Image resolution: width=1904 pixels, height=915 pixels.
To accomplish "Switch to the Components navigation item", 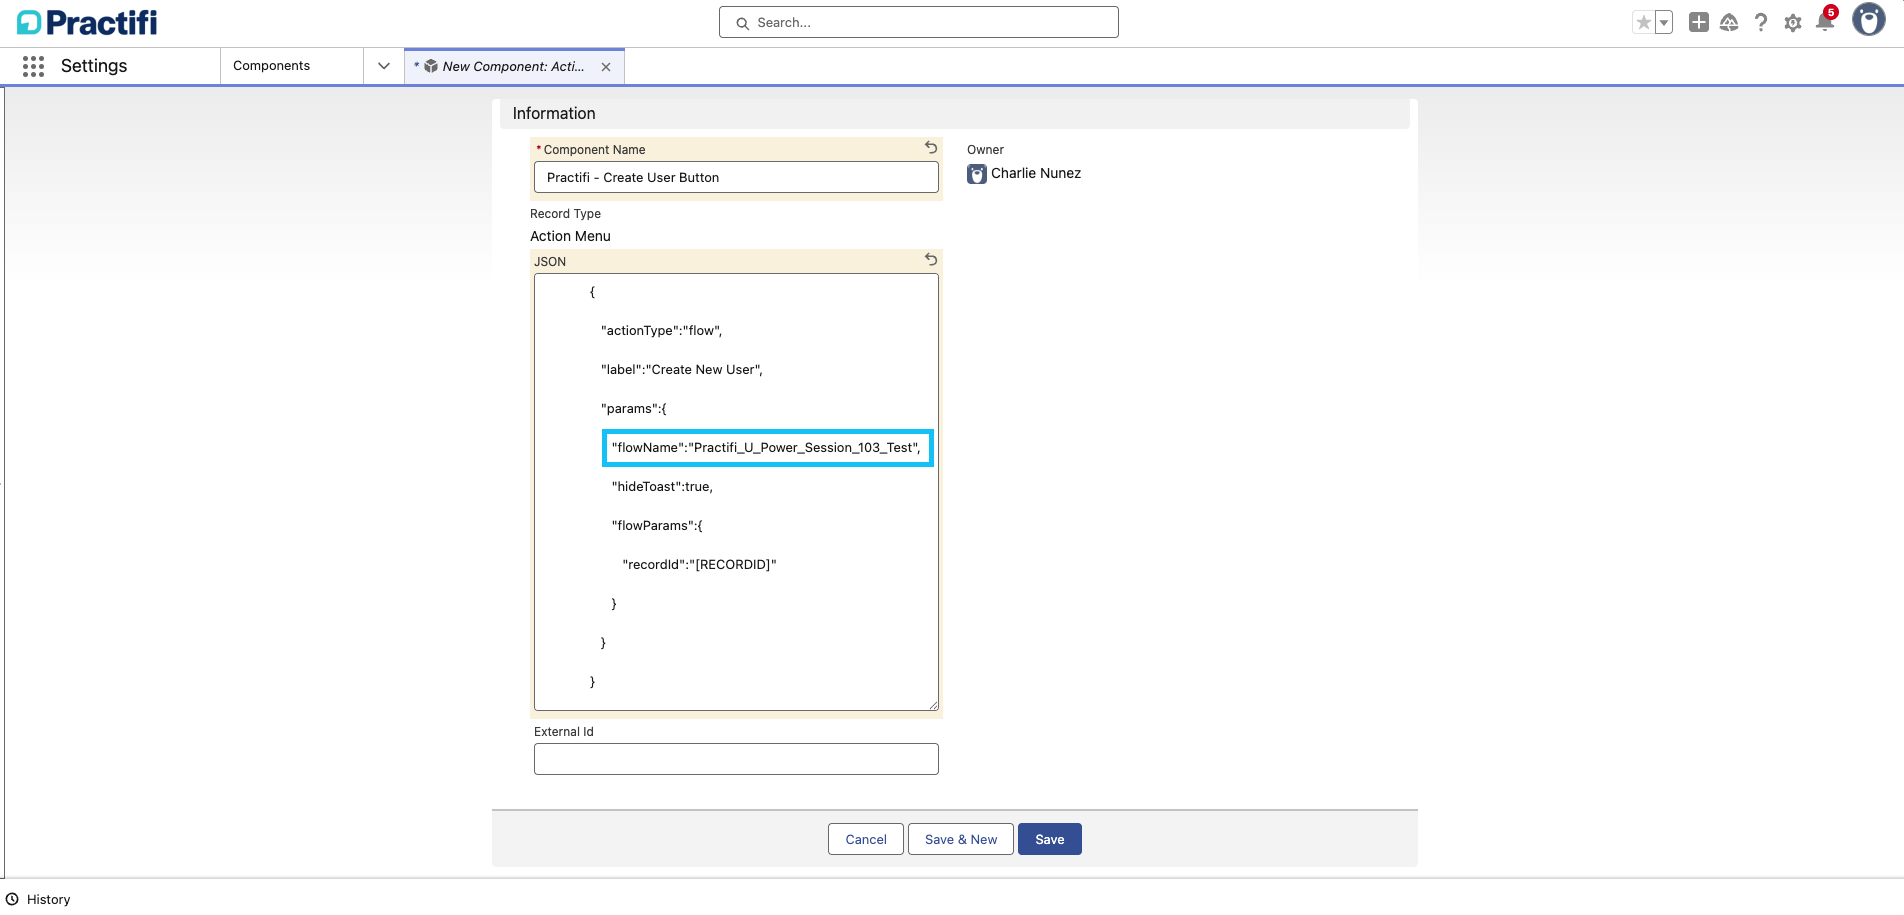I will [271, 66].
